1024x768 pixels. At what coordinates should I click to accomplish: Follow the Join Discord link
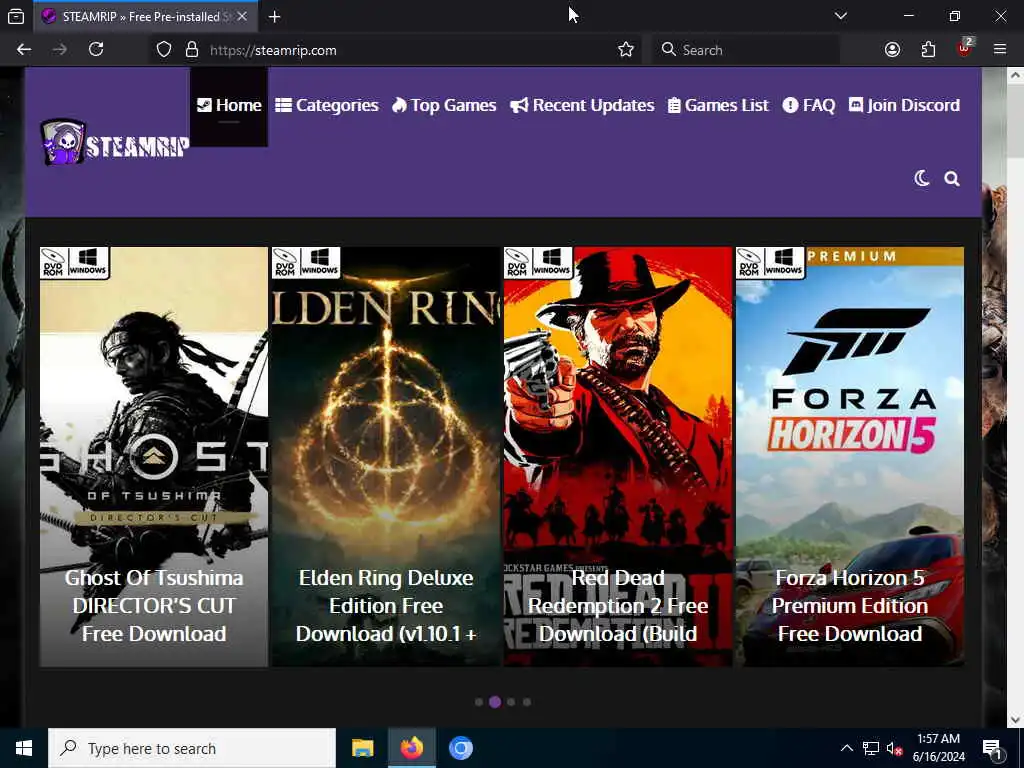(x=904, y=105)
